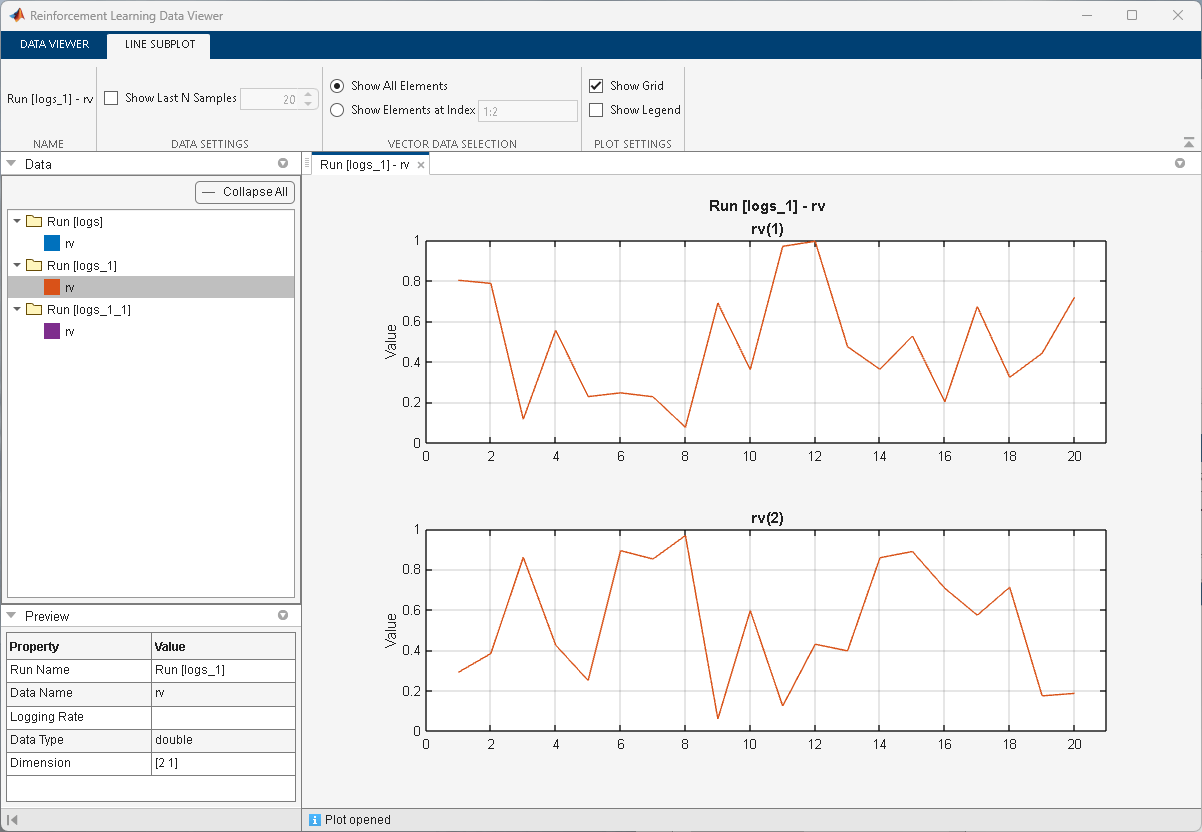The height and width of the screenshot is (832, 1202).
Task: Collapse the Run [logs] tree node
Action: [17, 221]
